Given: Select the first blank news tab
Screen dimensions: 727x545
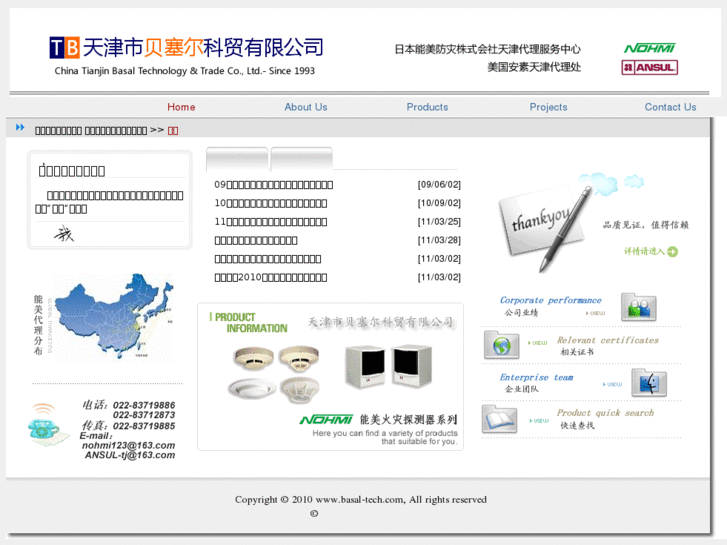Looking at the screenshot, I should pos(237,158).
